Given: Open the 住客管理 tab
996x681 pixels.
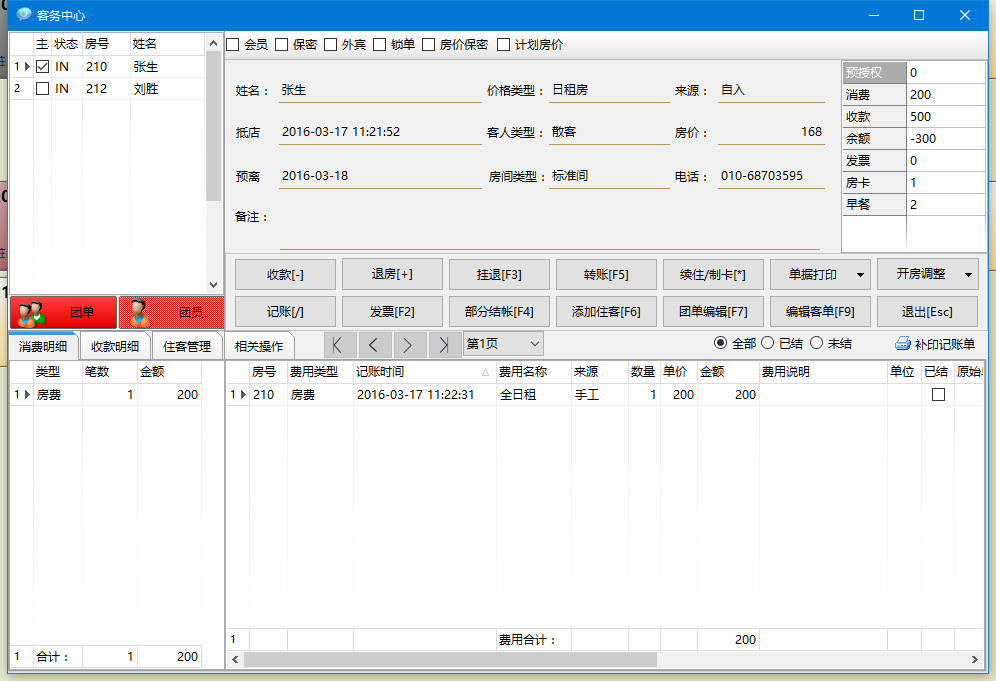Looking at the screenshot, I should point(187,347).
